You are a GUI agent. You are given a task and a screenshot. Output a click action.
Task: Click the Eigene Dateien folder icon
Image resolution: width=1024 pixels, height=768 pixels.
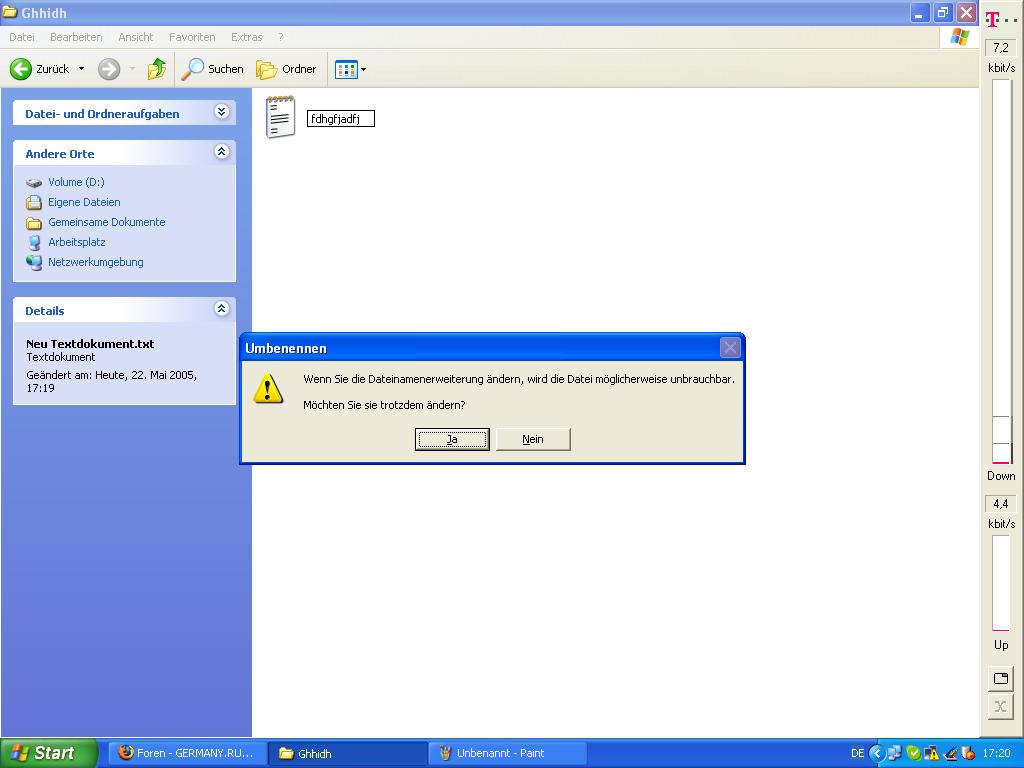point(34,202)
